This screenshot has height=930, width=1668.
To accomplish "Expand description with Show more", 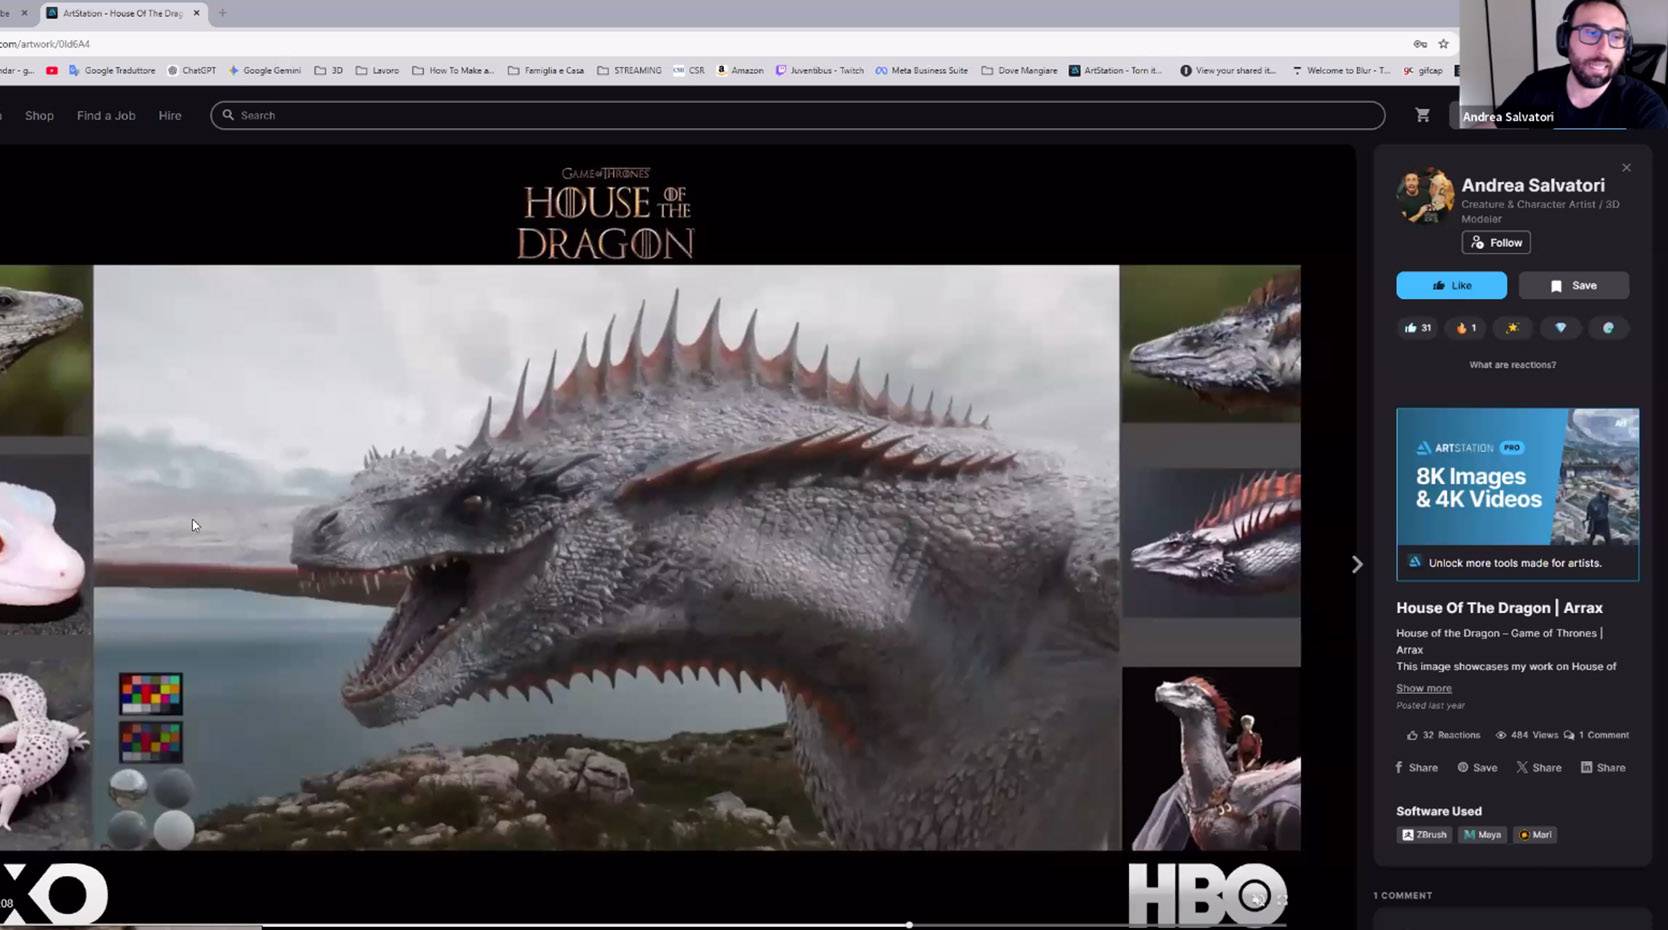I will click(x=1423, y=688).
